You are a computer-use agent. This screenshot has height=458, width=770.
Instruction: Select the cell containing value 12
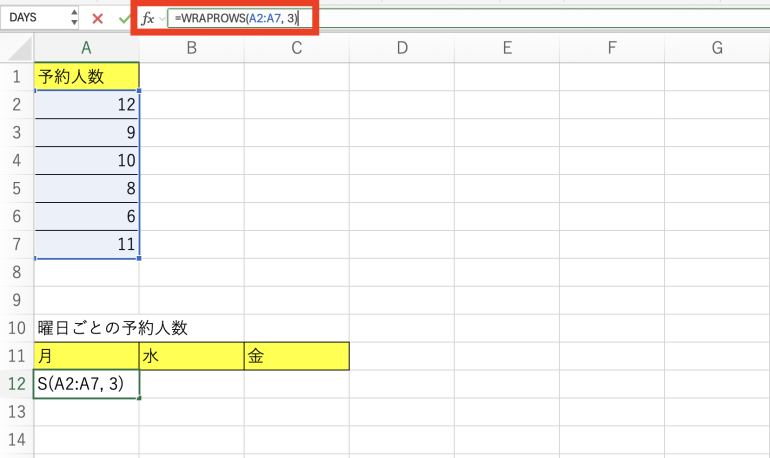click(86, 104)
